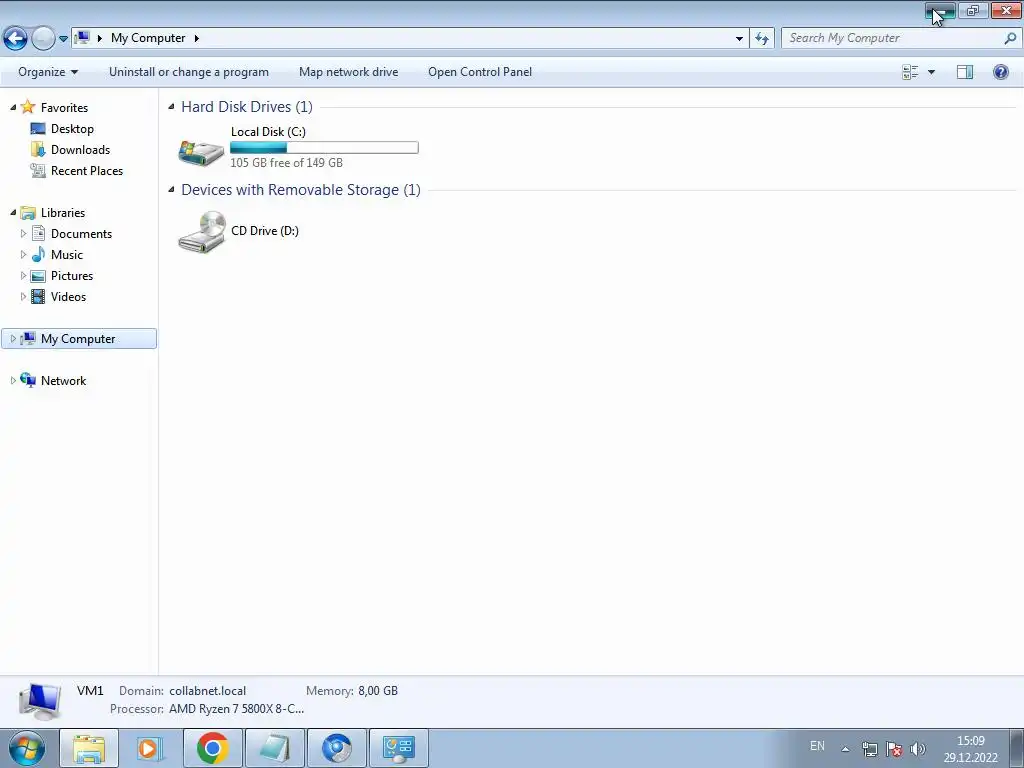Open Help with the question mark icon
Viewport: 1024px width, 768px height.
pyautogui.click(x=1000, y=72)
